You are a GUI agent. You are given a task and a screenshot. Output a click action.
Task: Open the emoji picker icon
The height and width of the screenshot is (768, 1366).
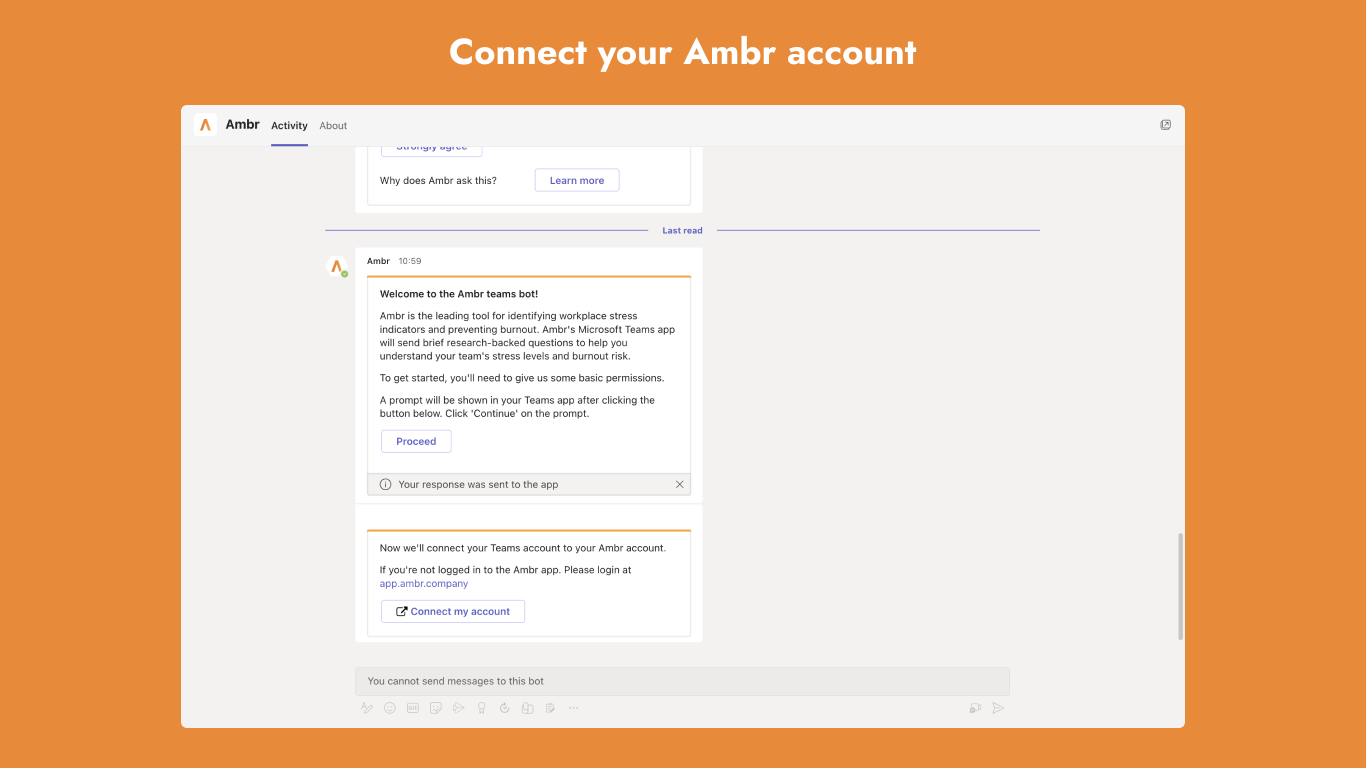pos(390,708)
